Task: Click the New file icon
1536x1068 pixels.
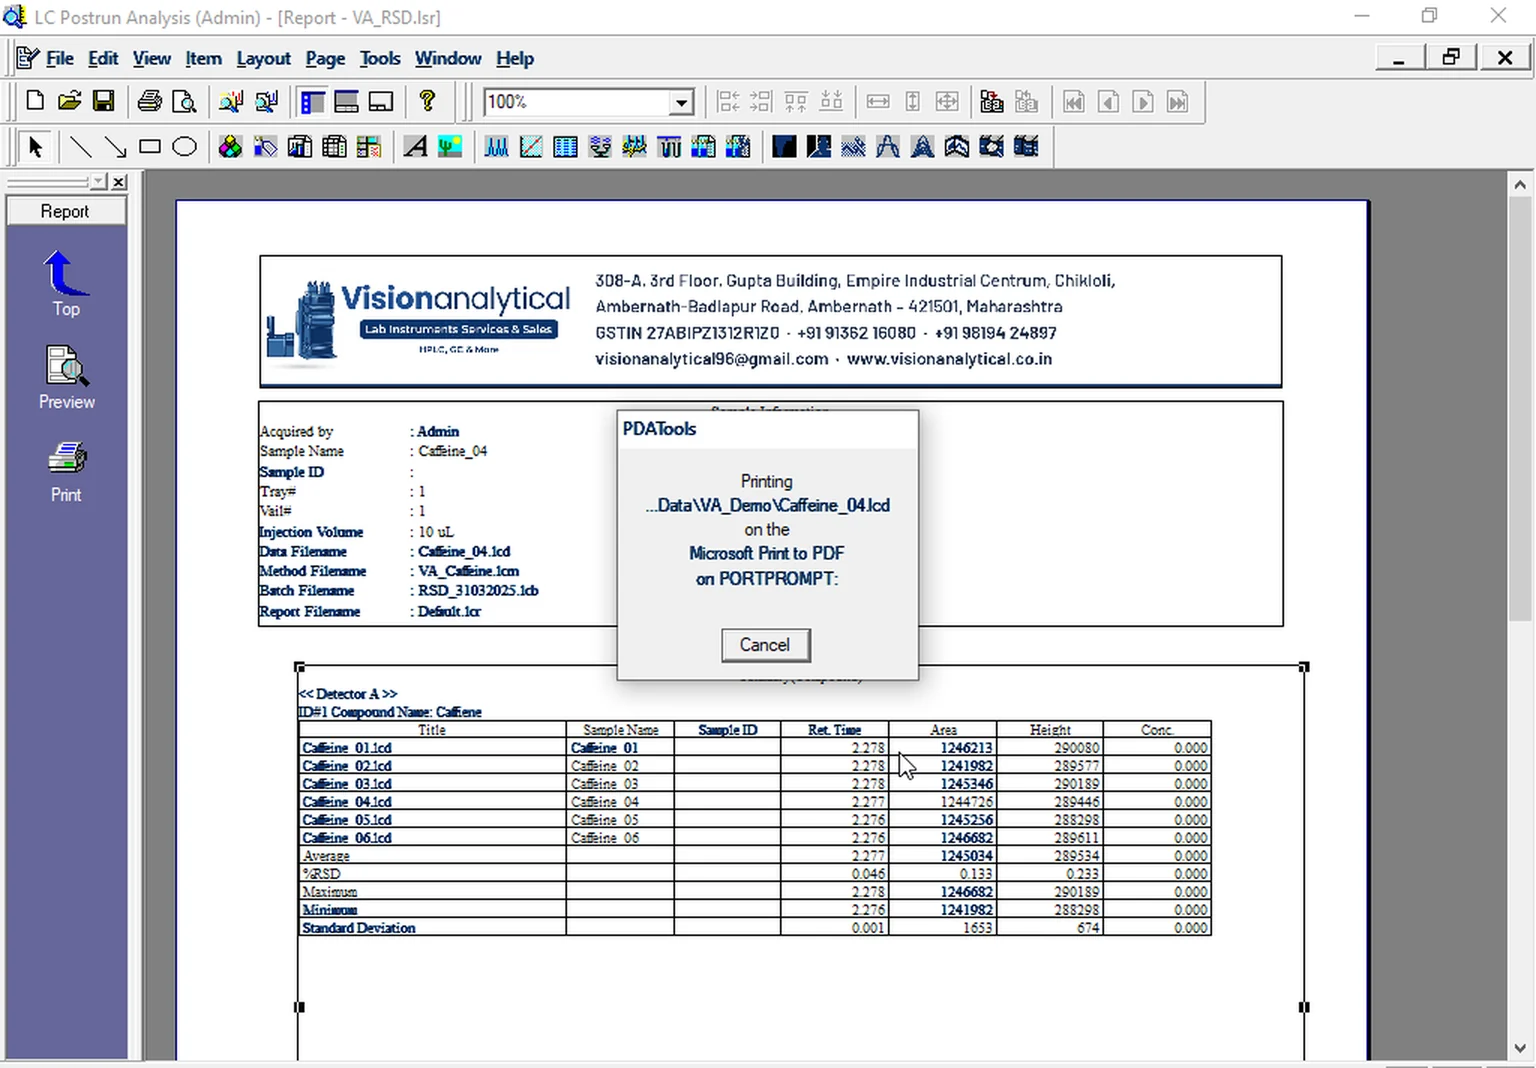Action: (x=35, y=101)
